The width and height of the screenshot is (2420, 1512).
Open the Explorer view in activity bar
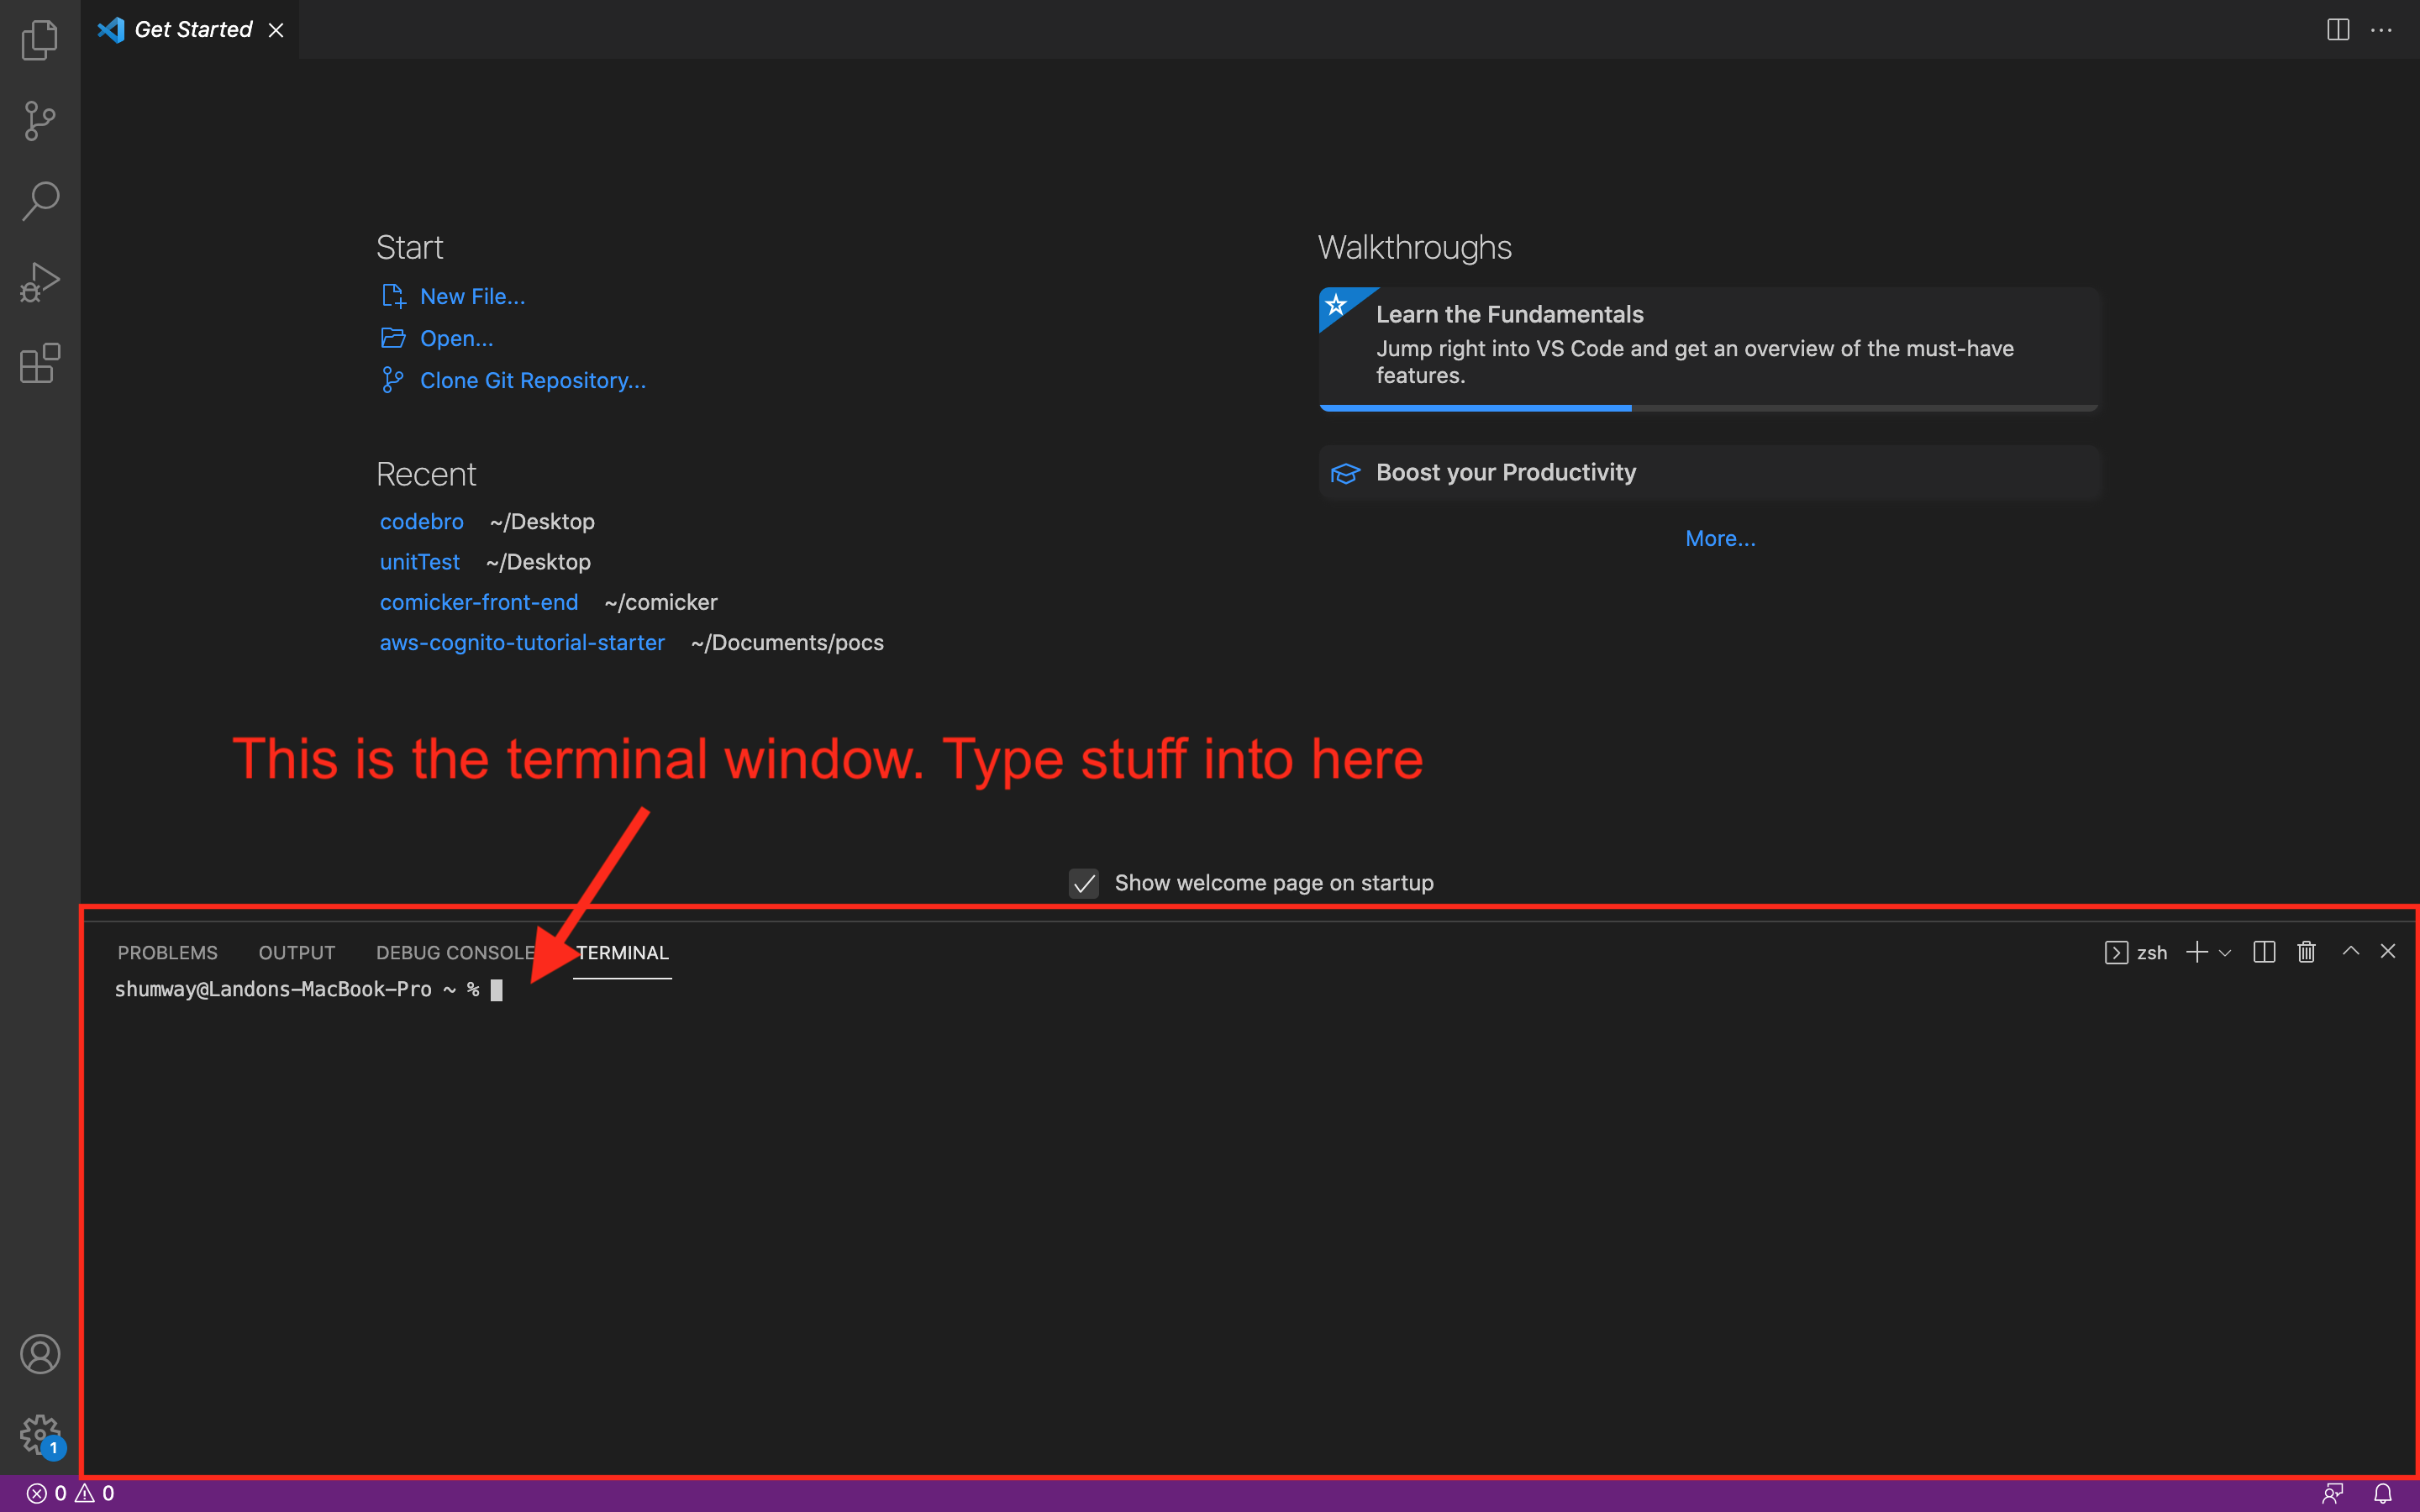click(x=40, y=40)
